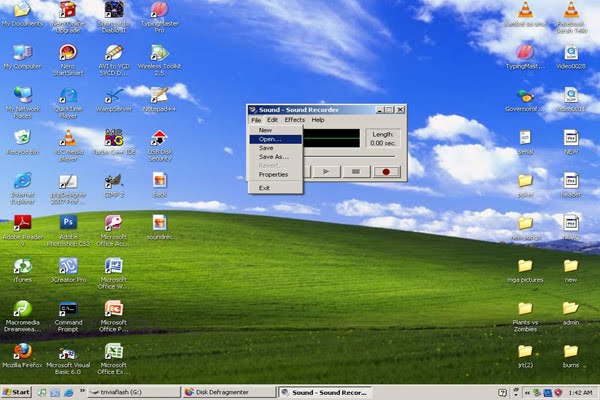Click the Microsoft Office Word shortcut
The height and width of the screenshot is (400, 600).
114,273
